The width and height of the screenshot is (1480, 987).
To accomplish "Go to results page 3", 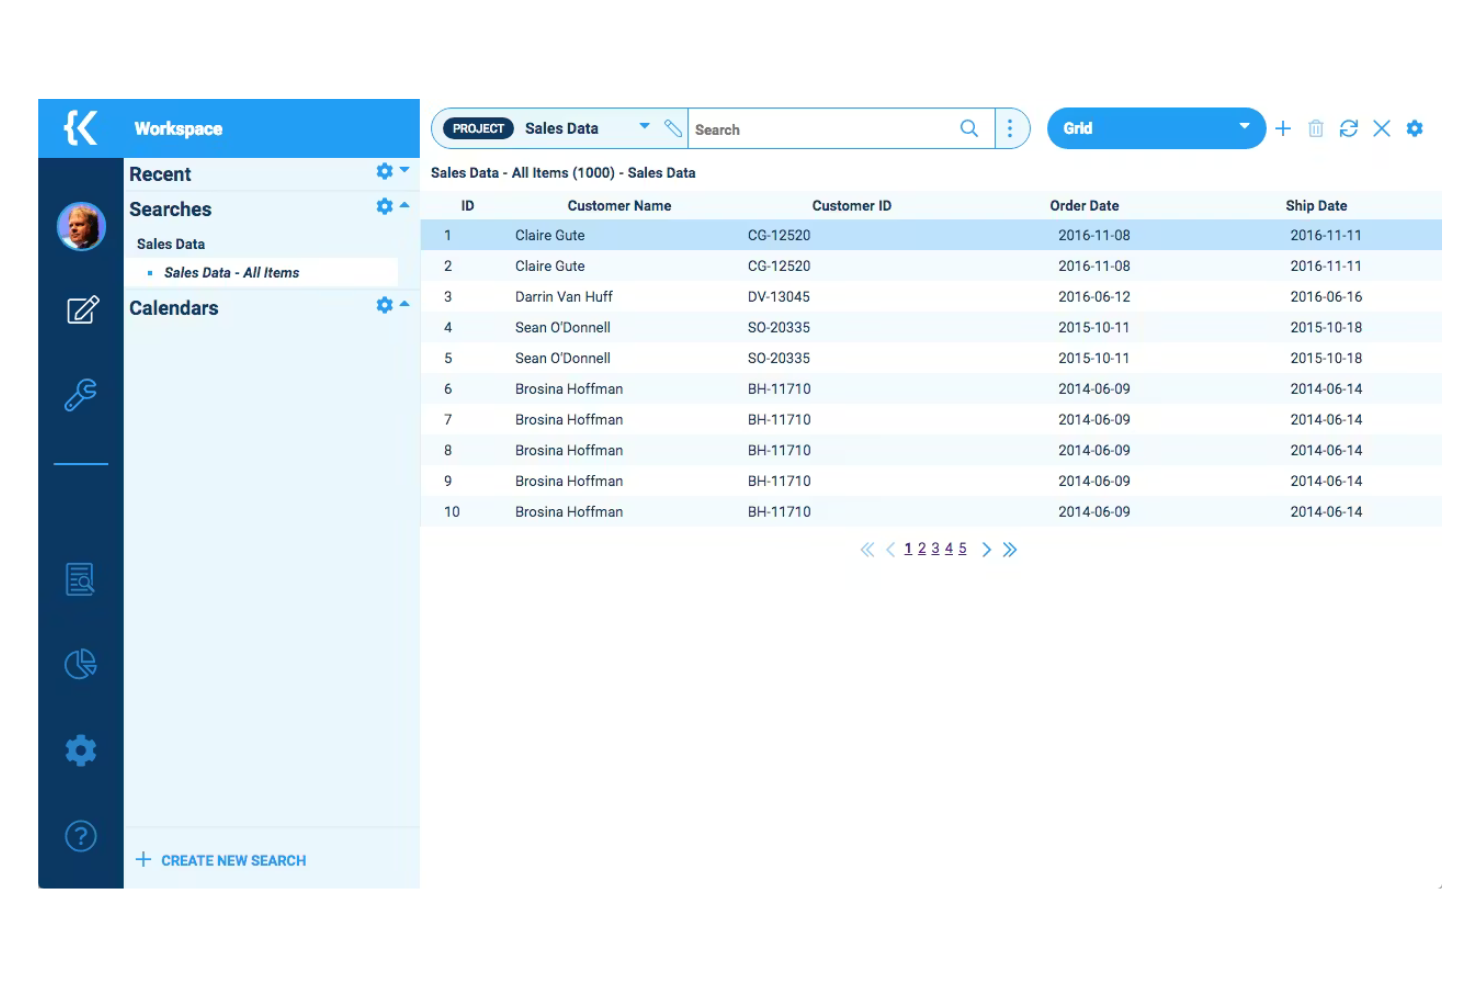I will click(935, 548).
